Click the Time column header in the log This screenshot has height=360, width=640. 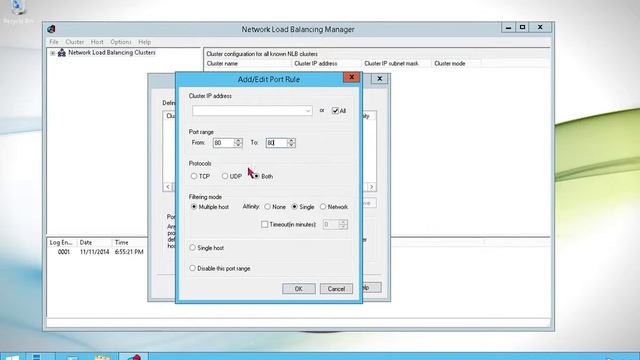tap(130, 242)
